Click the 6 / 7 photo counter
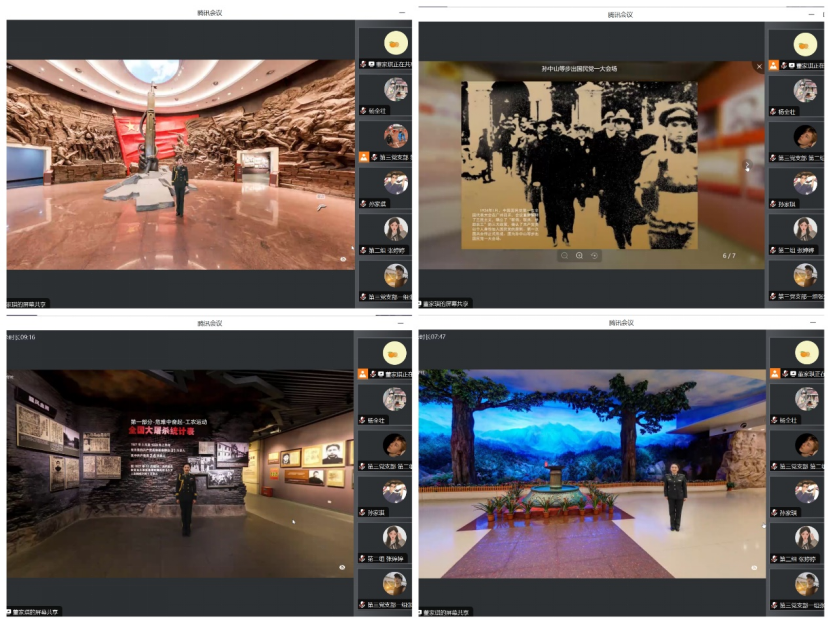This screenshot has width=831, height=623. 729,256
